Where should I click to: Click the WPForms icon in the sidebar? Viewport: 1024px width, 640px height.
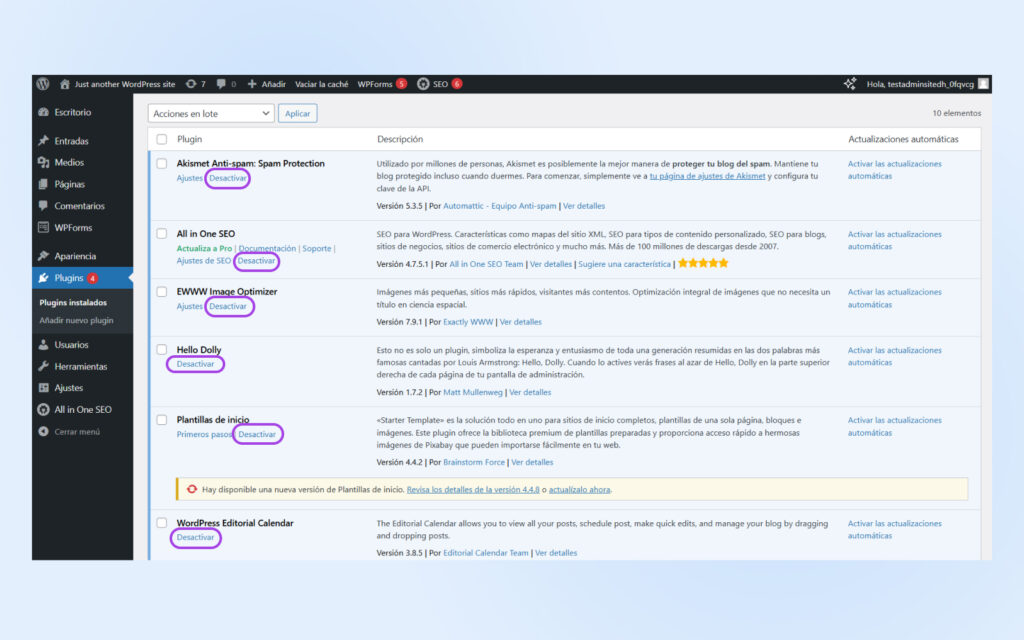pyautogui.click(x=43, y=227)
